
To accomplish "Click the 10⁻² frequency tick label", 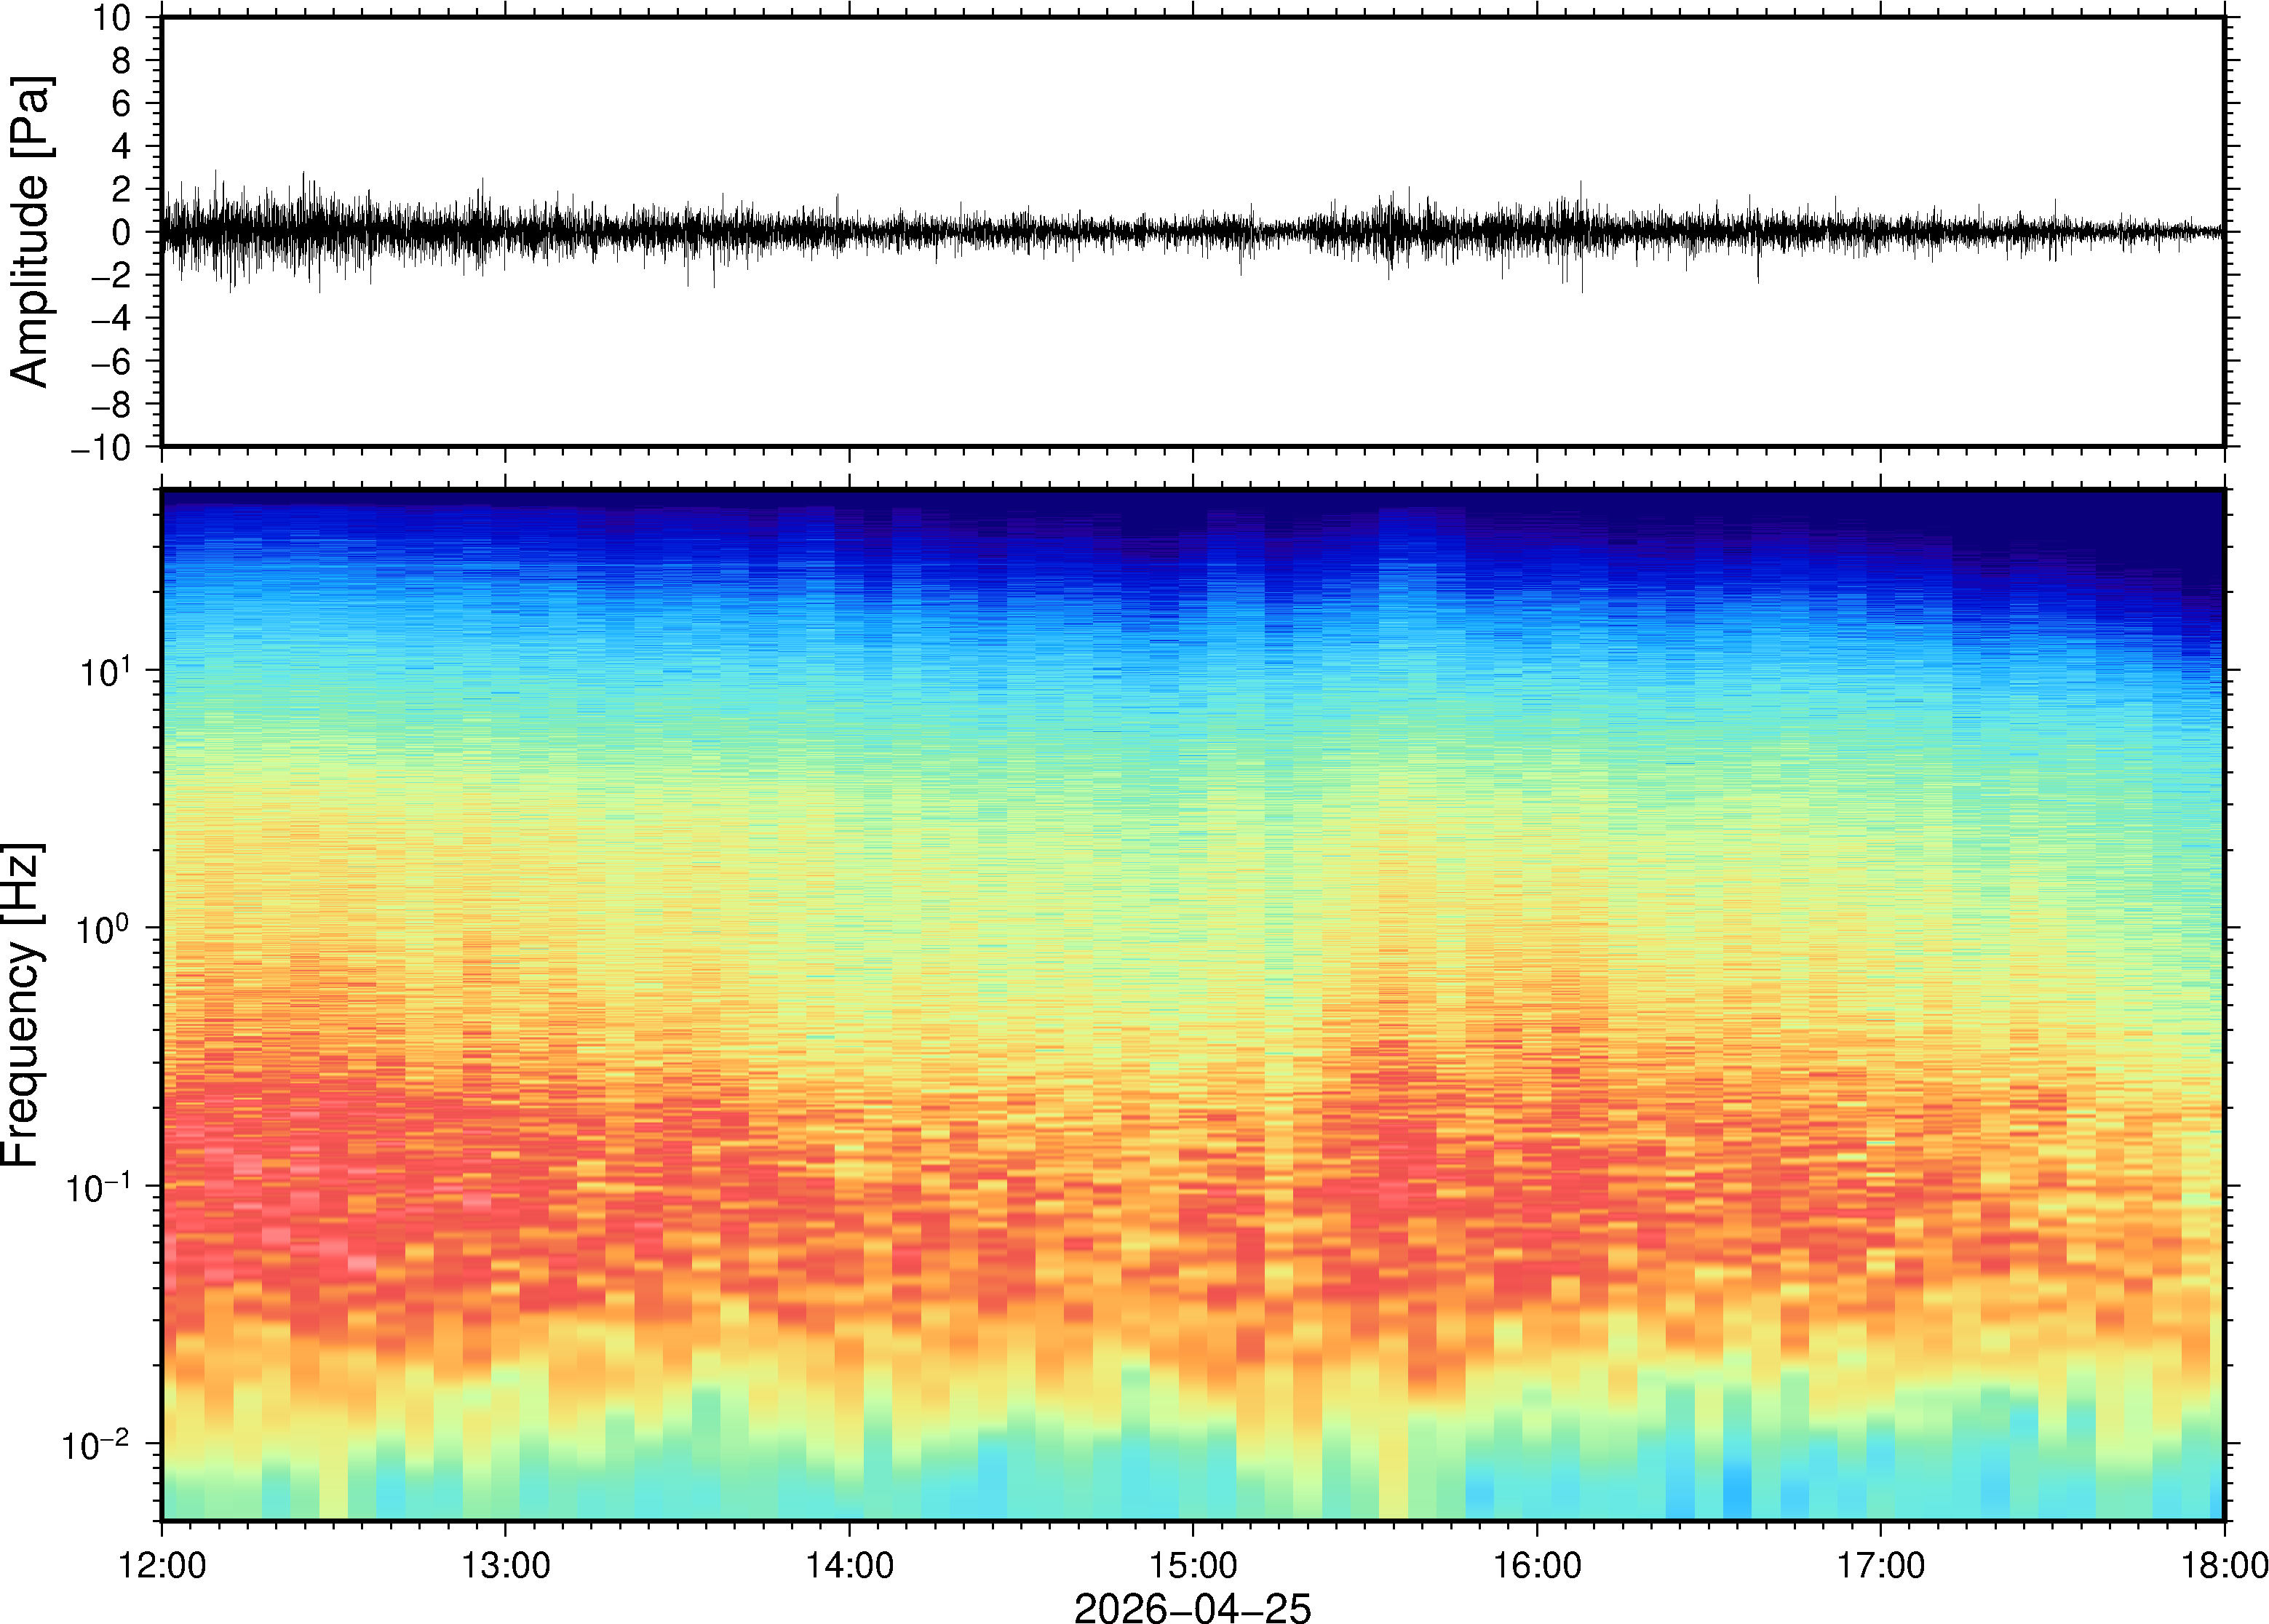I will (x=97, y=1444).
